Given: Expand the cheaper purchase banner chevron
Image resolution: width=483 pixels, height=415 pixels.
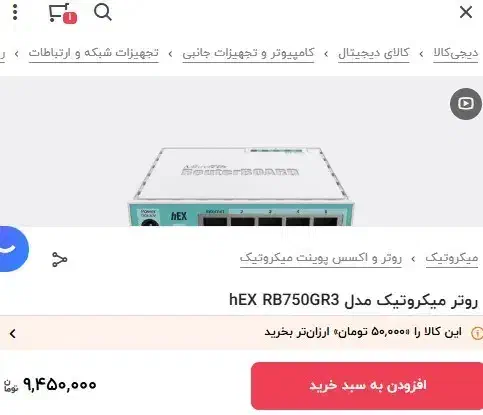Looking at the screenshot, I should pyautogui.click(x=13, y=333).
